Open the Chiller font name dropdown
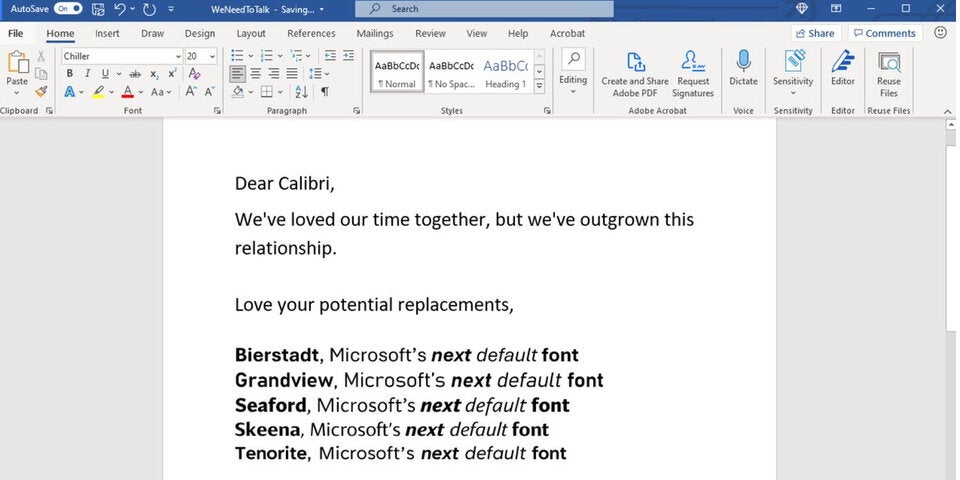 (x=178, y=56)
